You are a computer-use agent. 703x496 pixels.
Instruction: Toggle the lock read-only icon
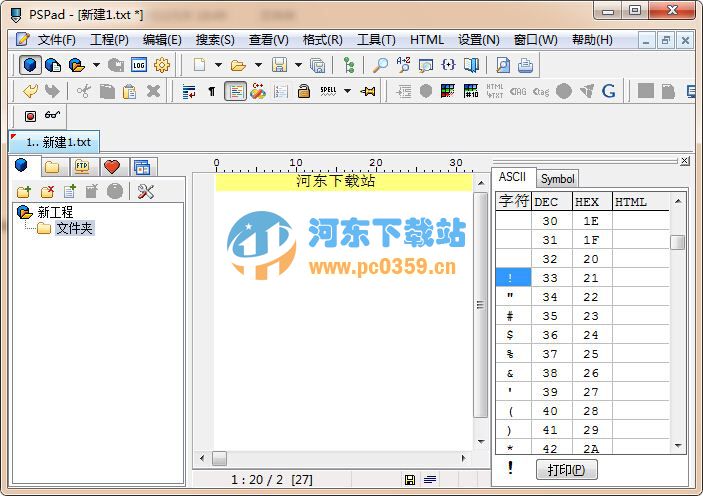[304, 91]
